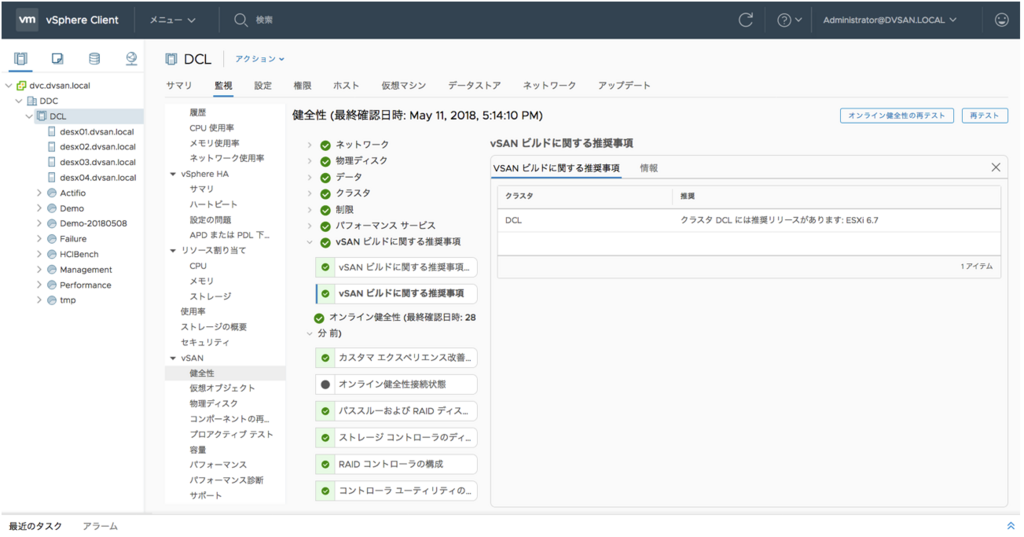Open プロアクティブ テスト under vSAN
The width and height of the screenshot is (1024, 537).
point(231,434)
